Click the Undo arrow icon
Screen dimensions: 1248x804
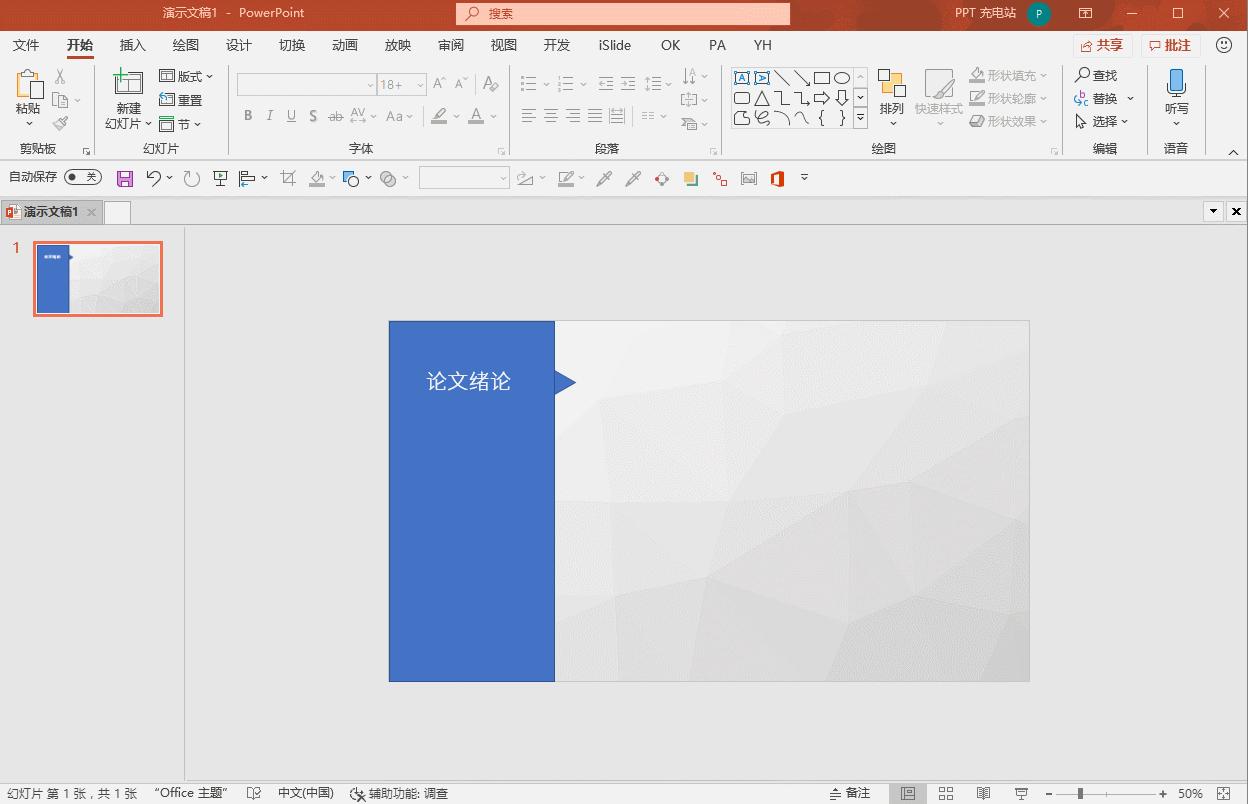(x=153, y=178)
